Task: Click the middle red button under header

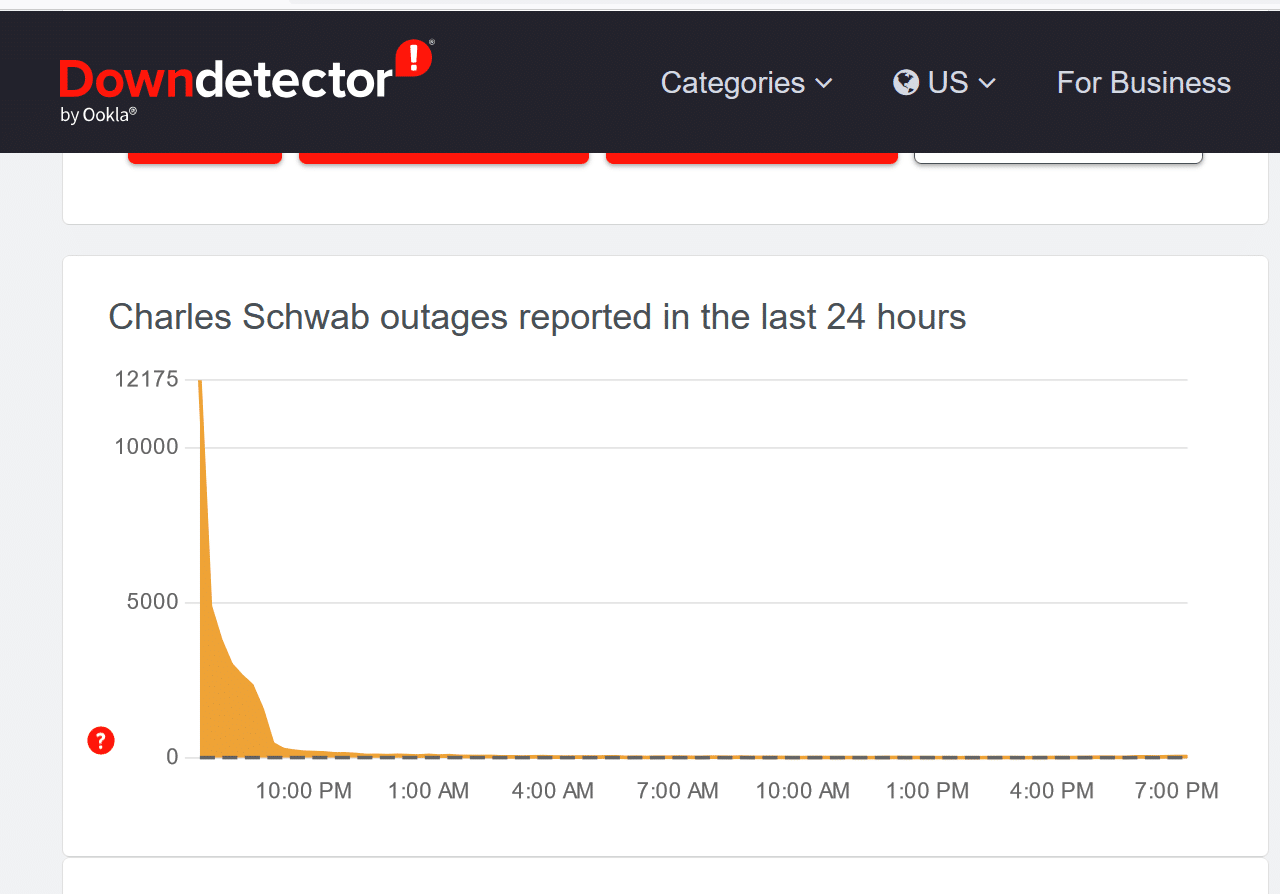Action: (x=444, y=157)
